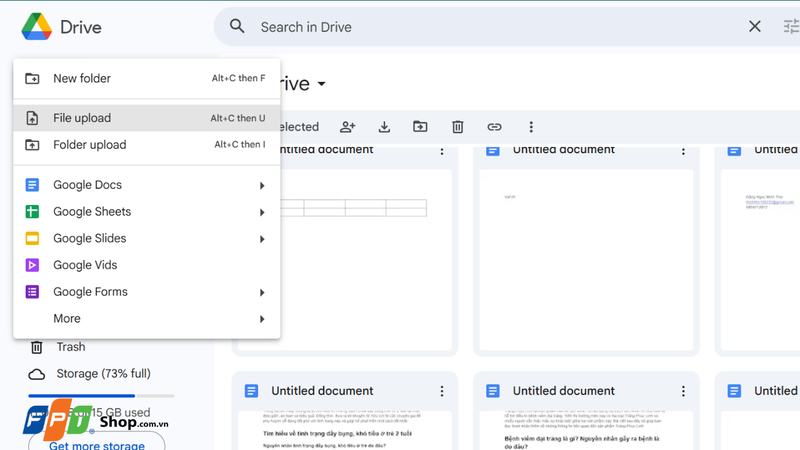Expand the Google Slides submenu arrow
Image resolution: width=800 pixels, height=450 pixels.
coord(262,239)
